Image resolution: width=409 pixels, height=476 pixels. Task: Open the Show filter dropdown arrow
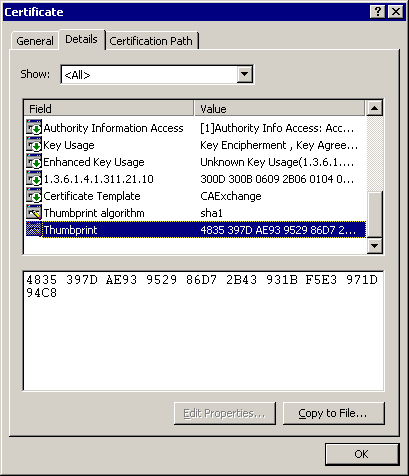245,74
